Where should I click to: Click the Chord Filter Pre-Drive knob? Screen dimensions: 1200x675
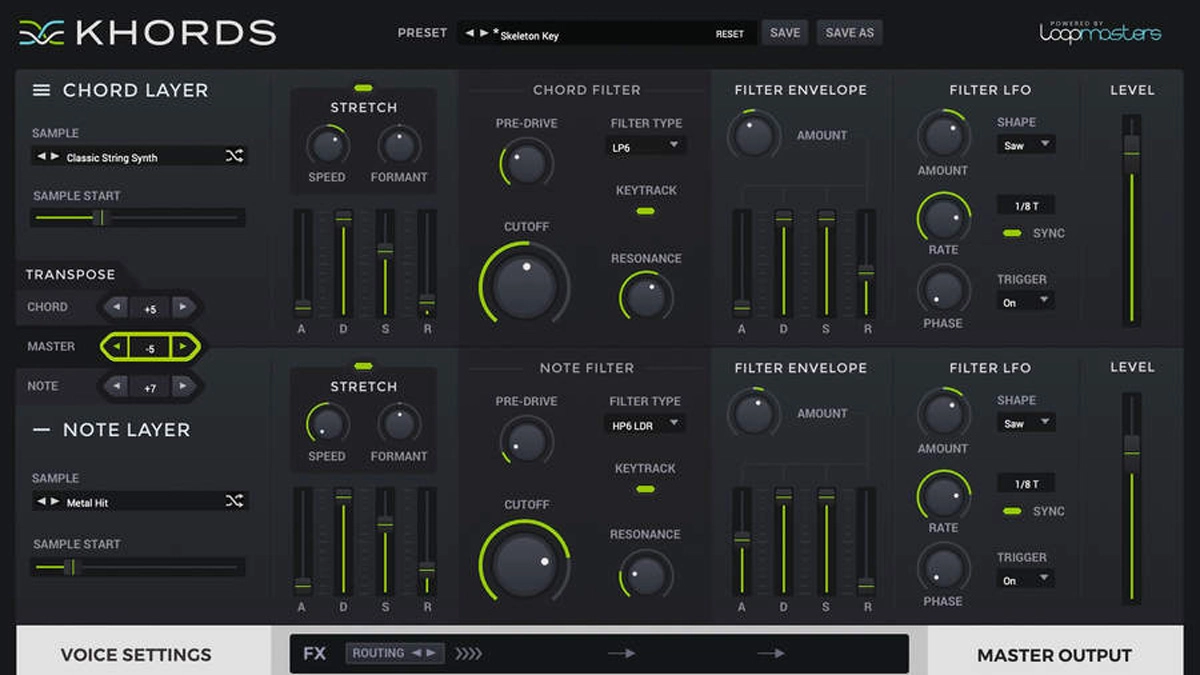(526, 163)
